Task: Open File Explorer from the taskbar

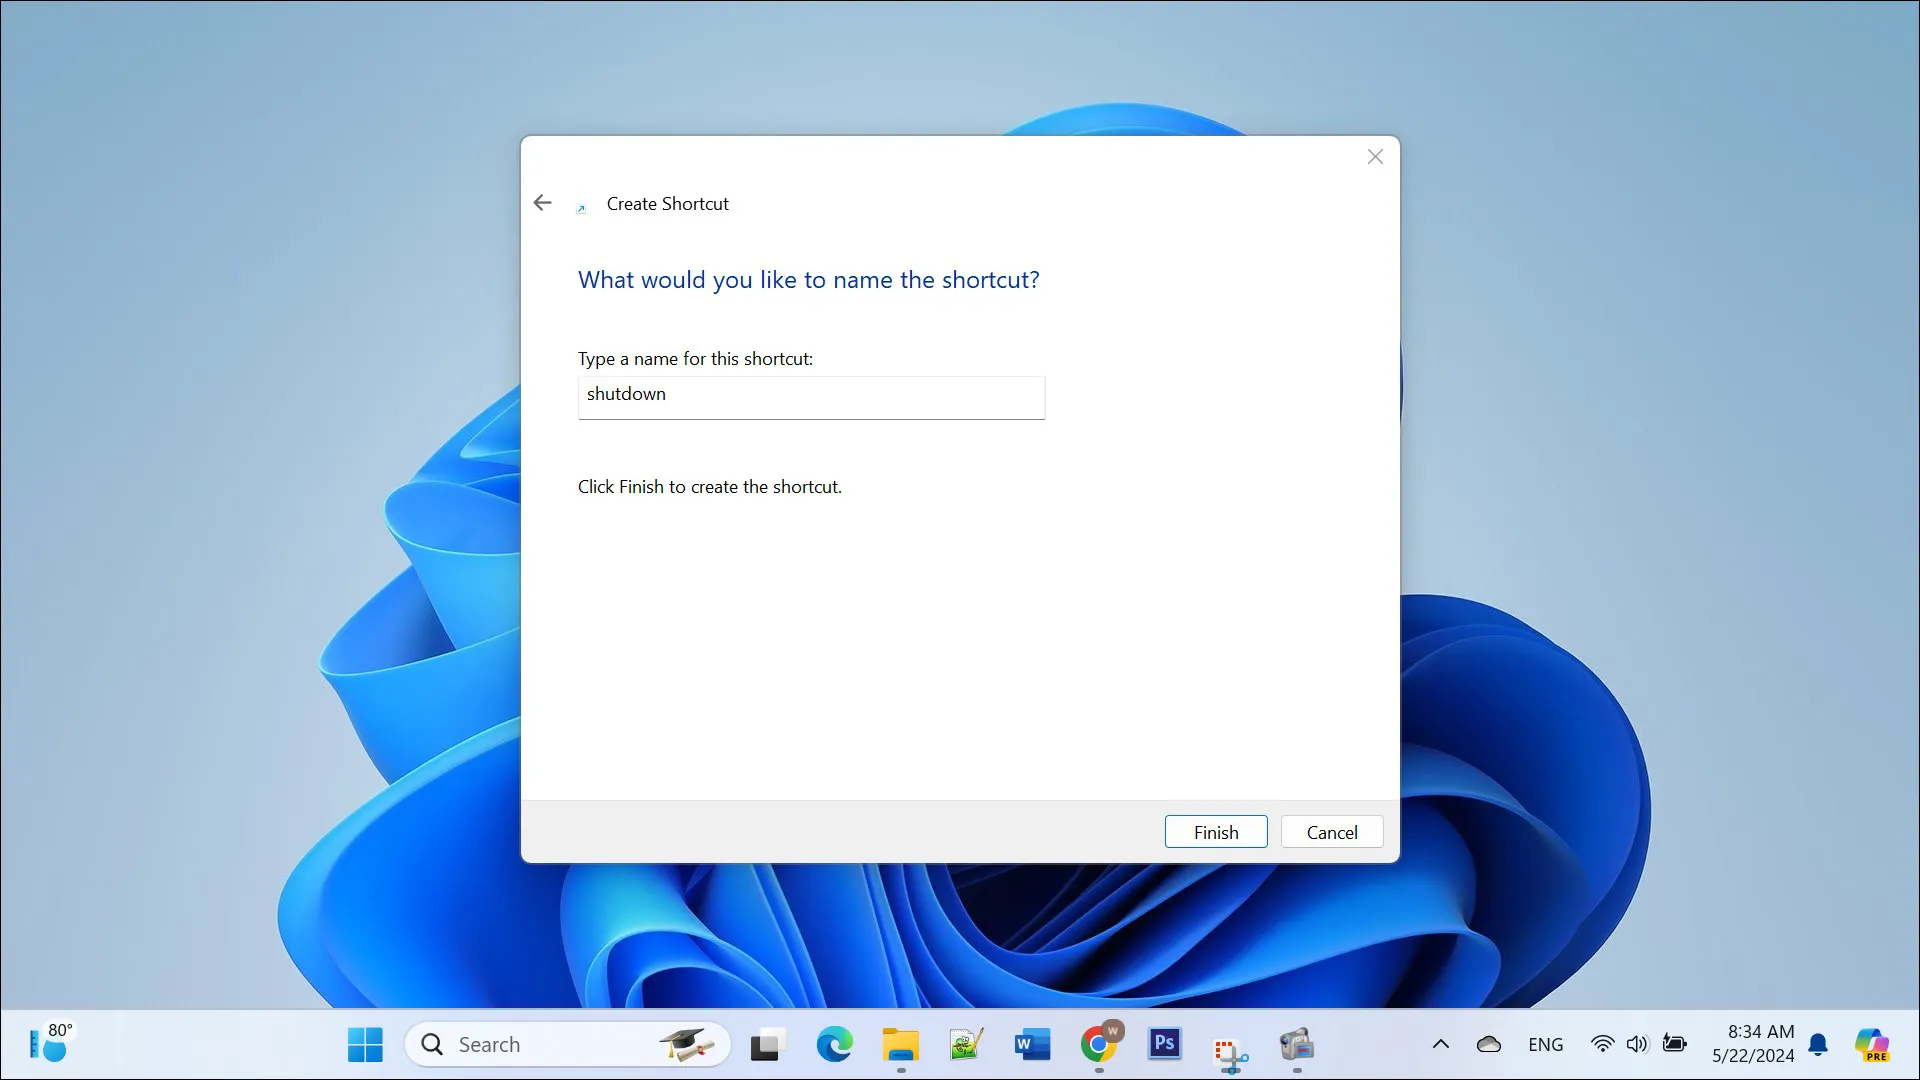Action: pos(899,1043)
